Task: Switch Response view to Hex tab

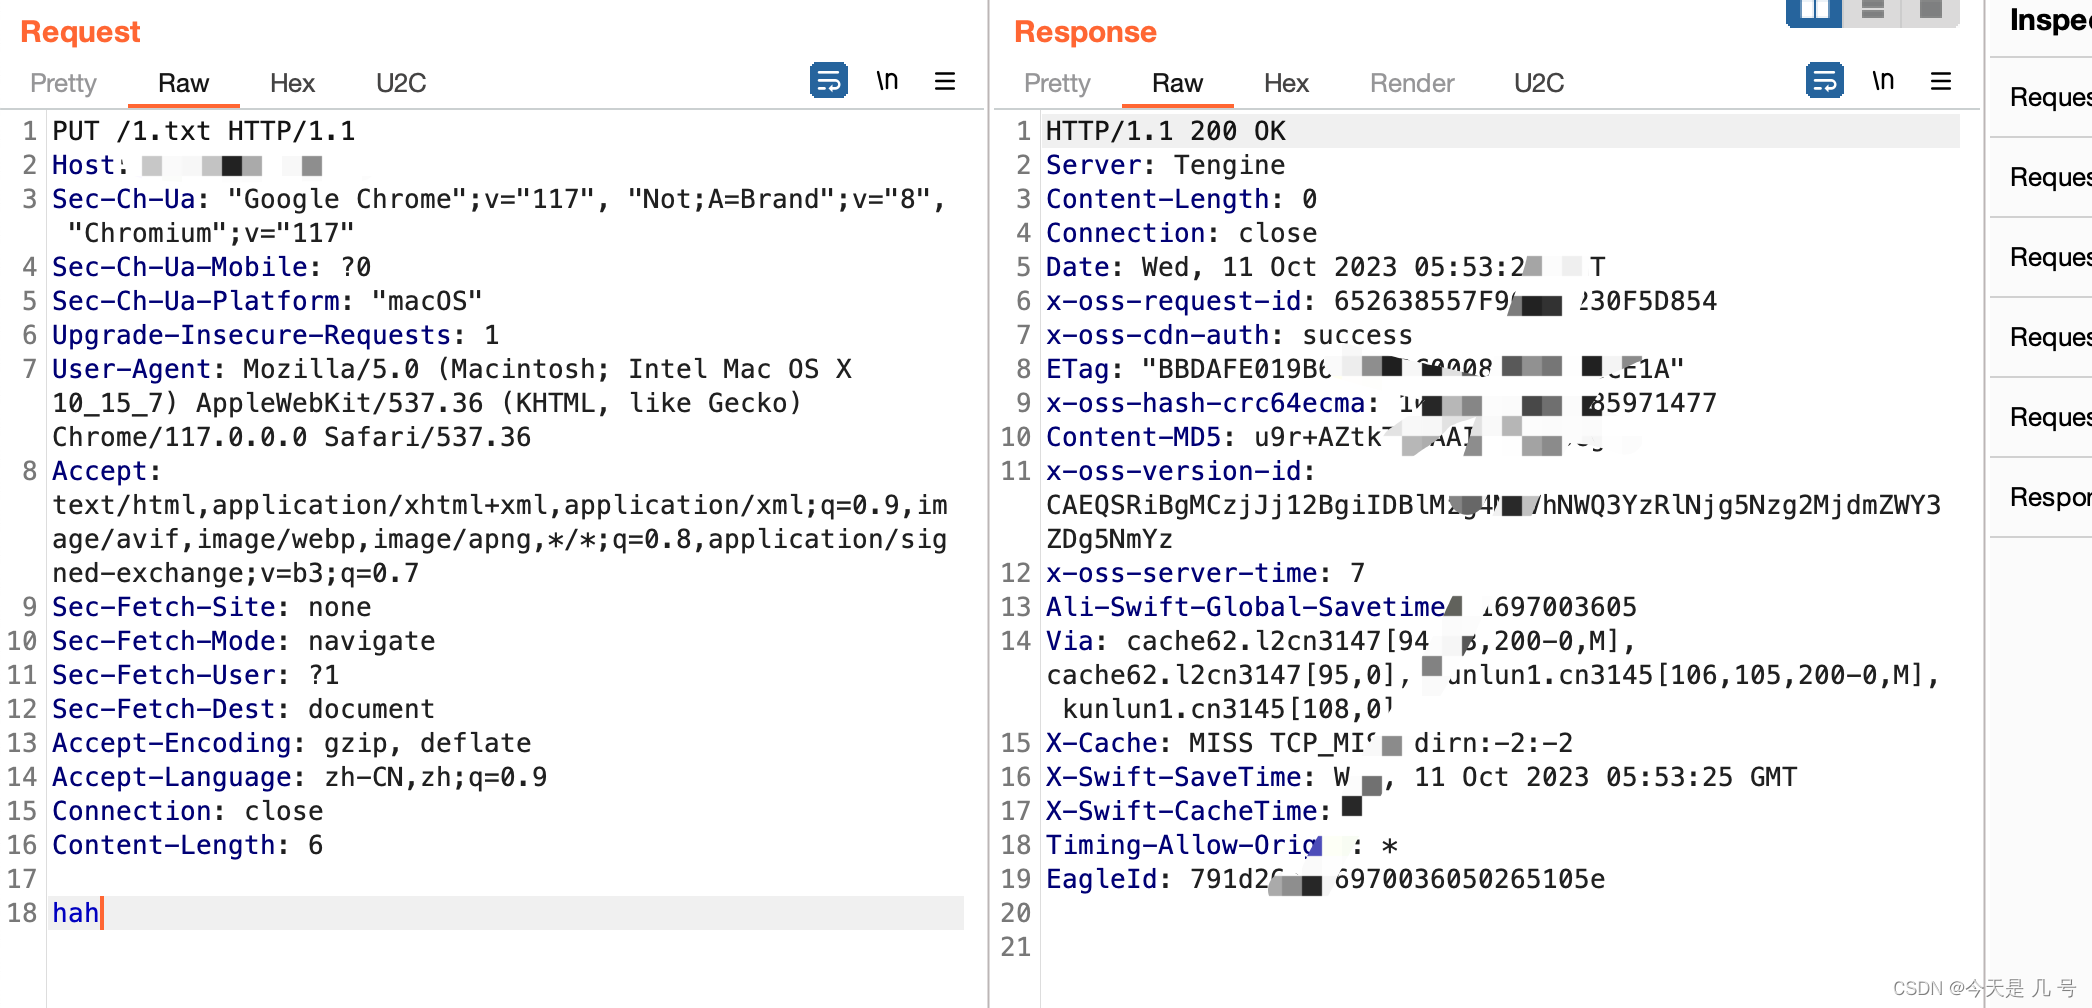Action: (1286, 83)
